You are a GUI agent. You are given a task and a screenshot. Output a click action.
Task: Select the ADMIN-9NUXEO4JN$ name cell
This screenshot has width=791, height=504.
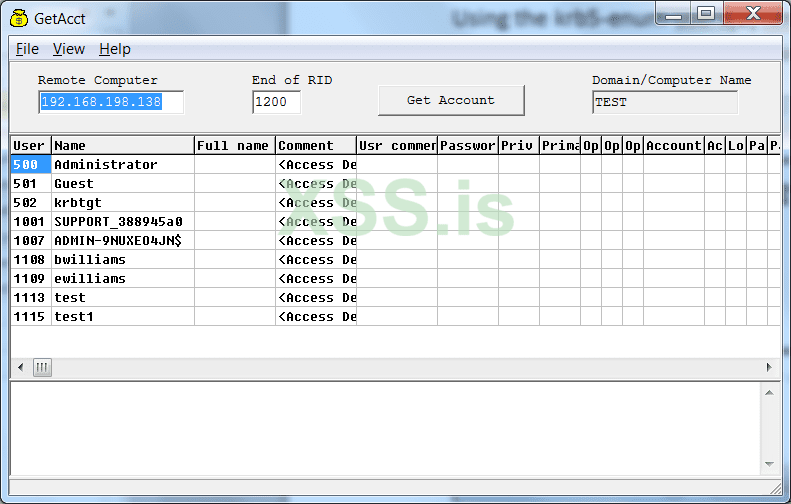coord(123,241)
